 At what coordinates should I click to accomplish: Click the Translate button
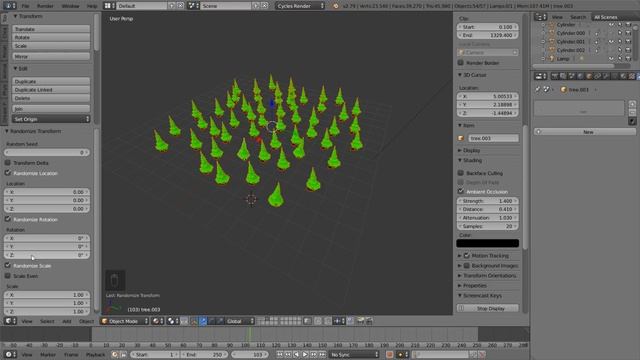pos(51,29)
